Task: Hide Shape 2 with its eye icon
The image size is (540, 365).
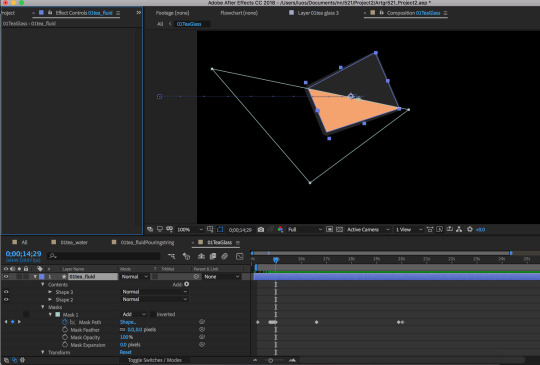Action: pyautogui.click(x=6, y=299)
